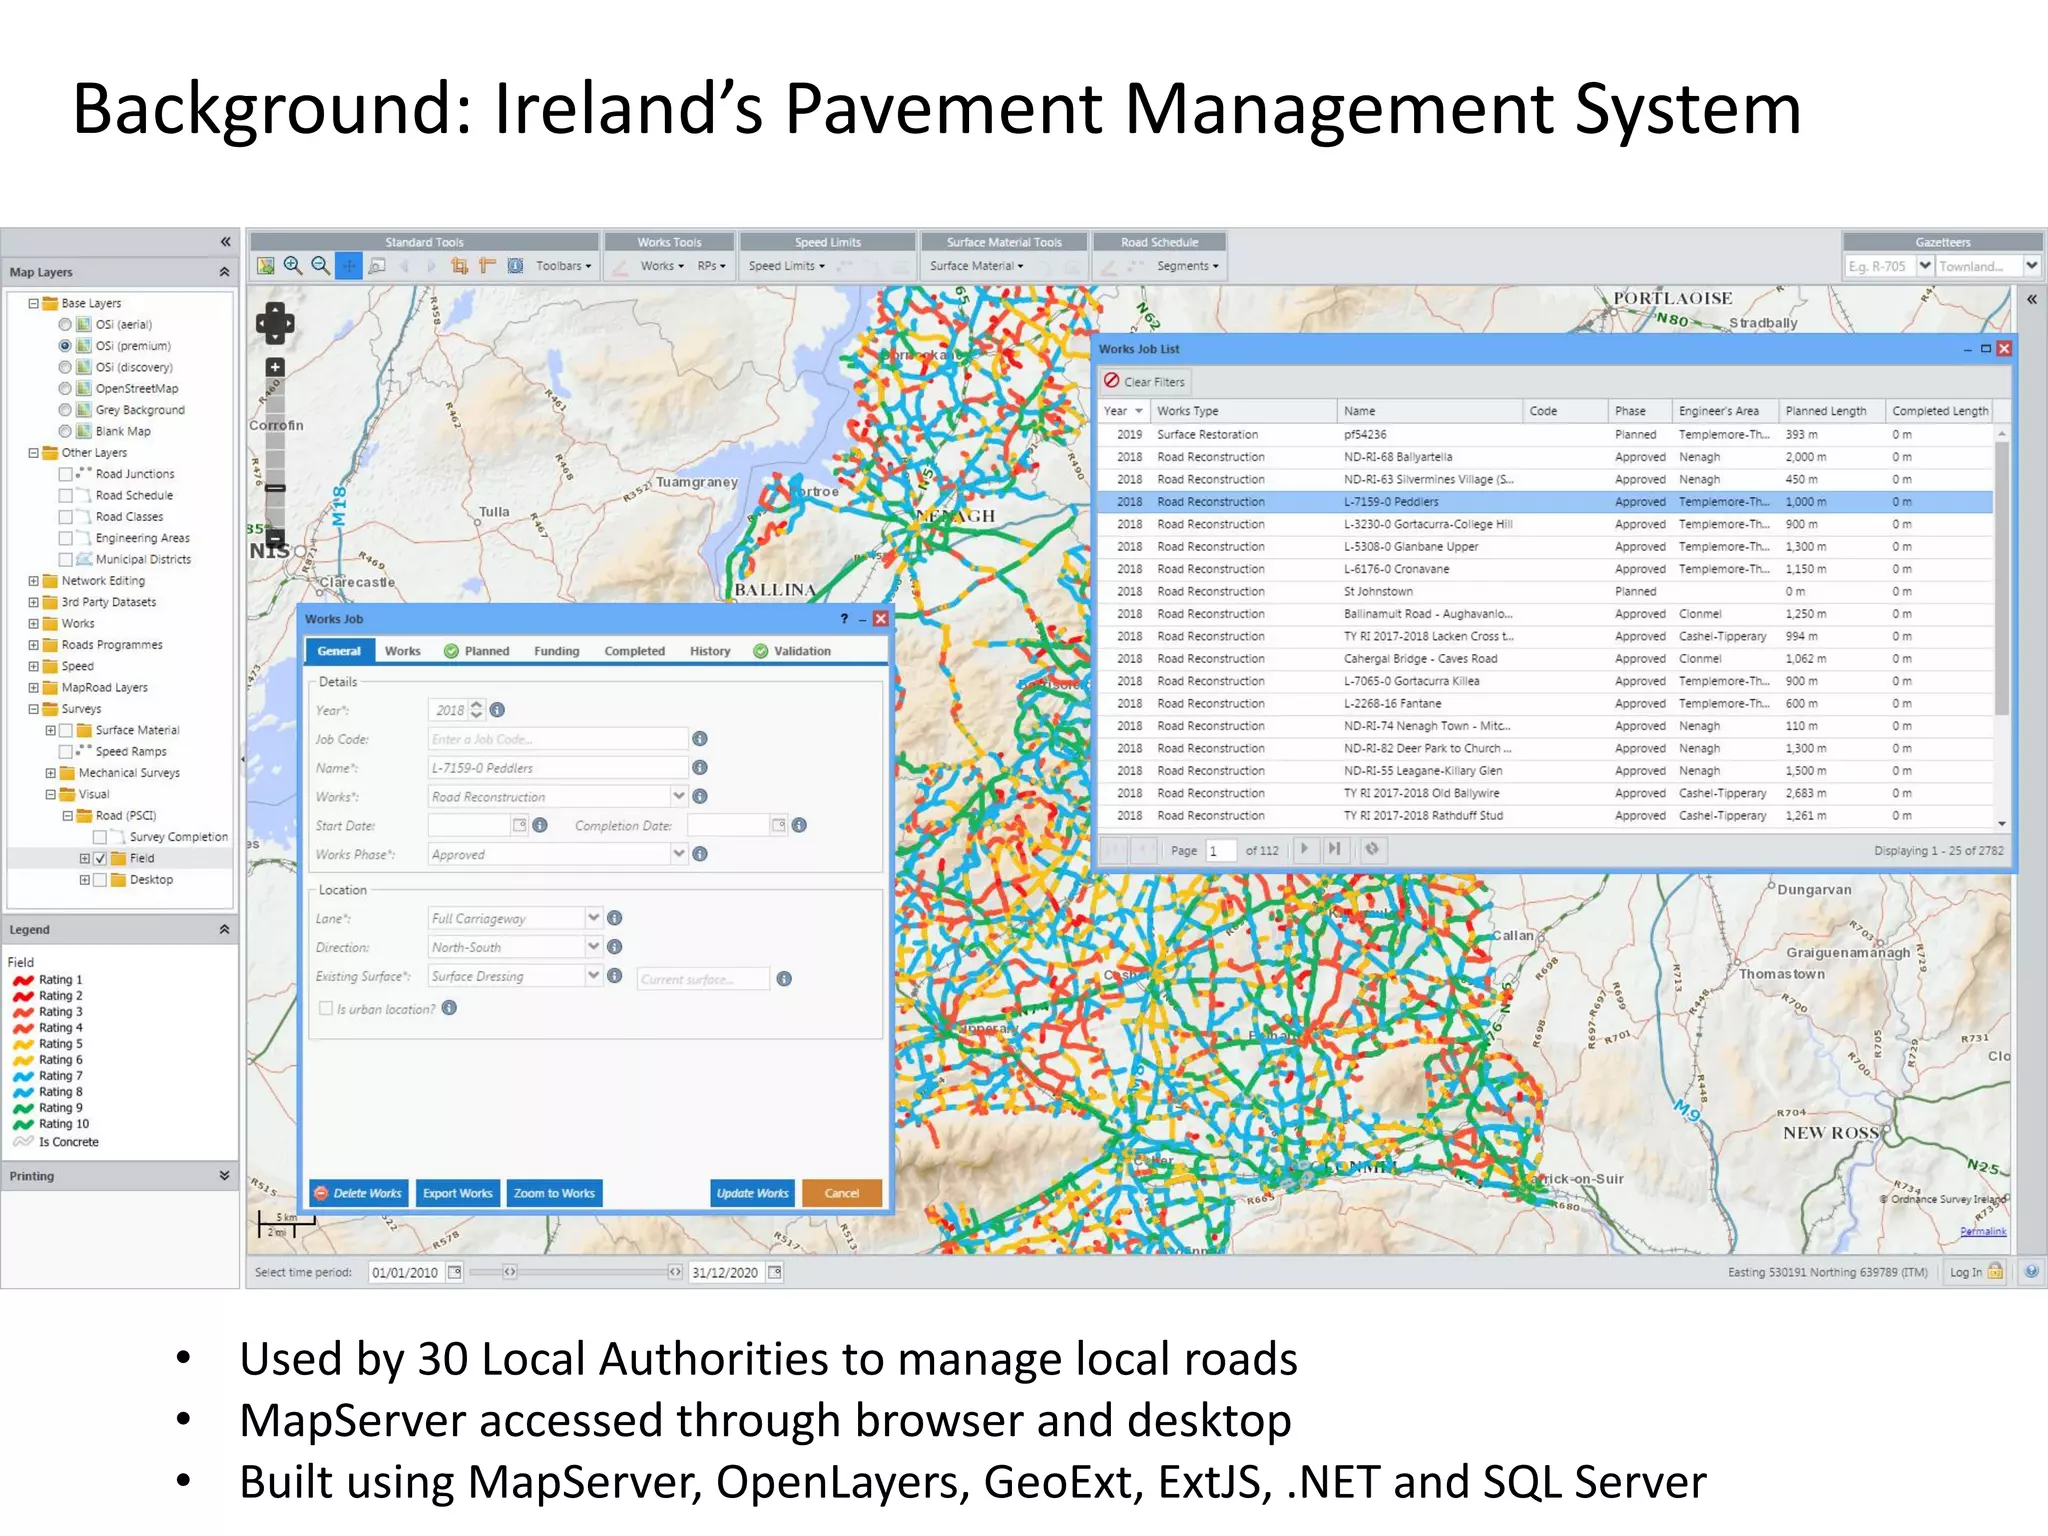Click the help question mark in Works Job

point(844,619)
